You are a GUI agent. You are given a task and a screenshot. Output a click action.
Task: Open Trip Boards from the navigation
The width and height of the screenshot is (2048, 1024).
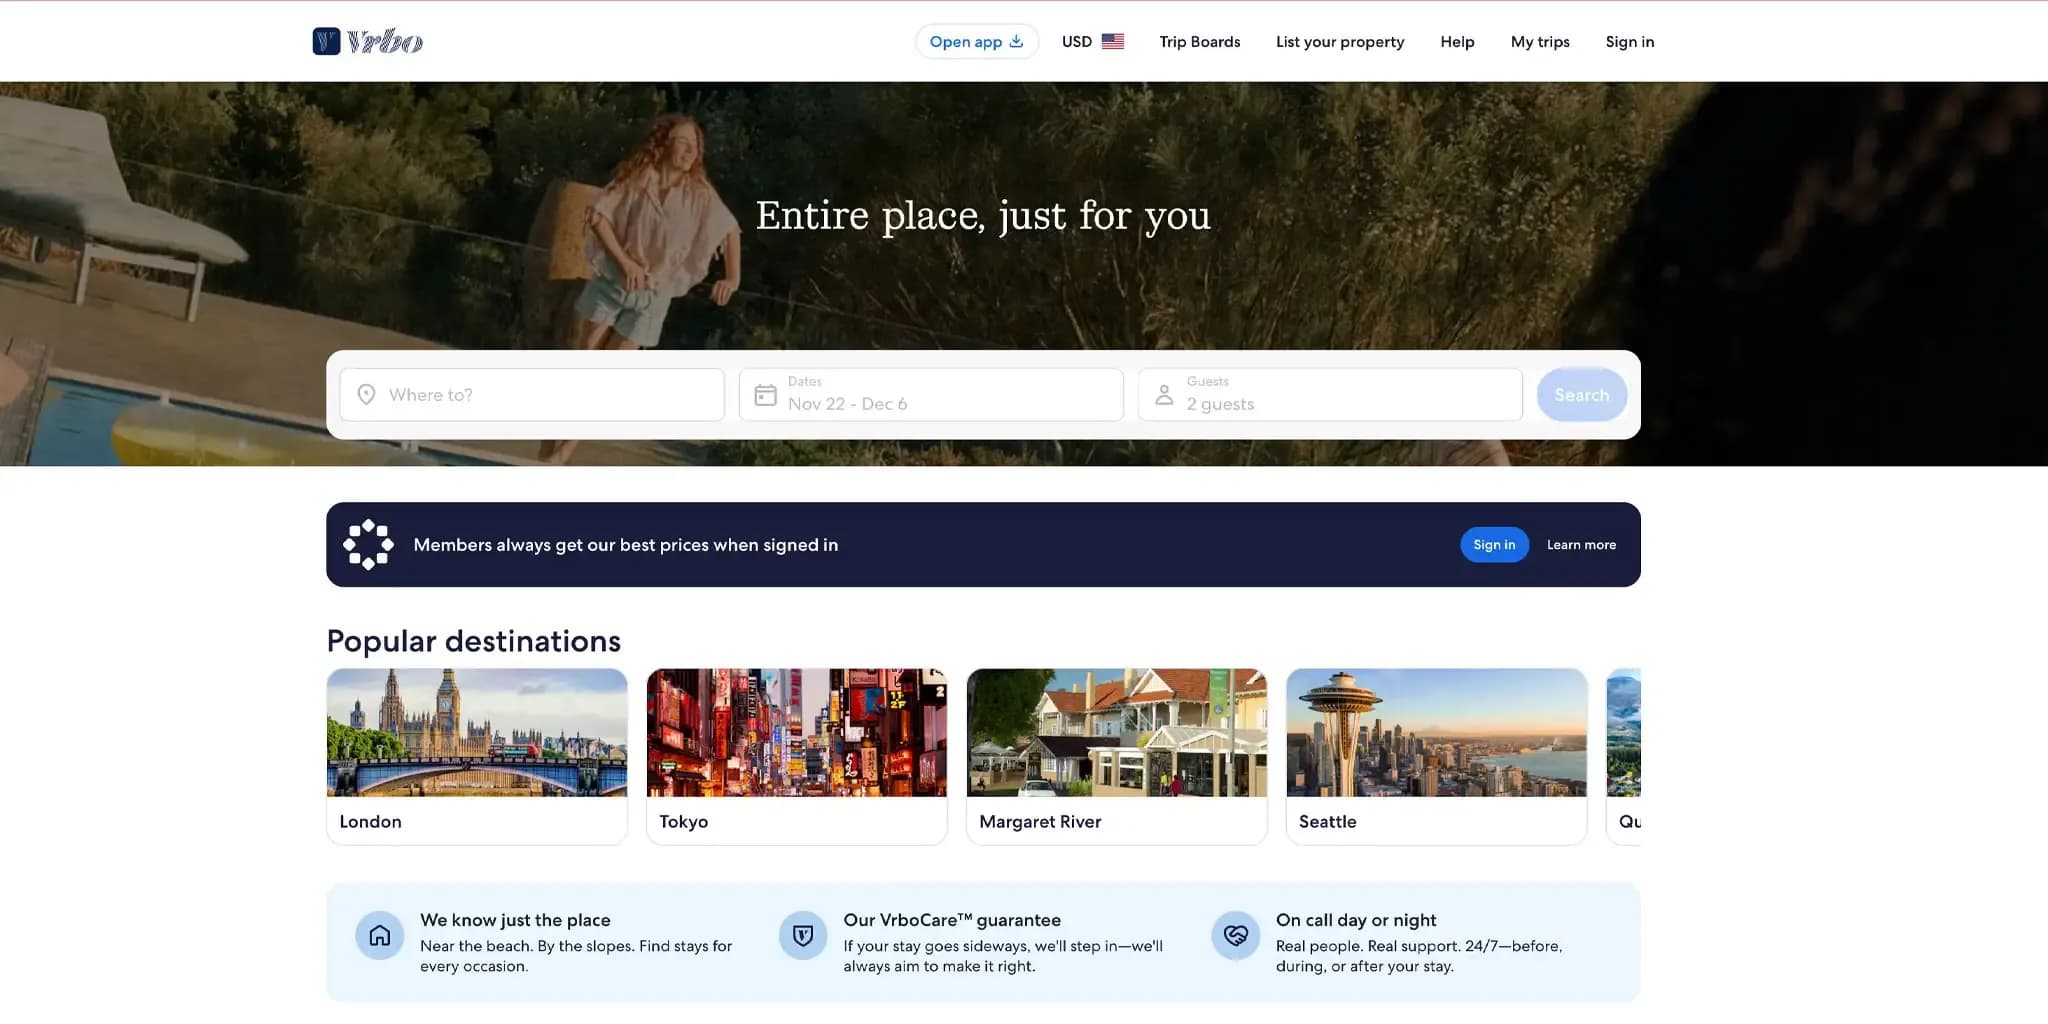coord(1199,41)
